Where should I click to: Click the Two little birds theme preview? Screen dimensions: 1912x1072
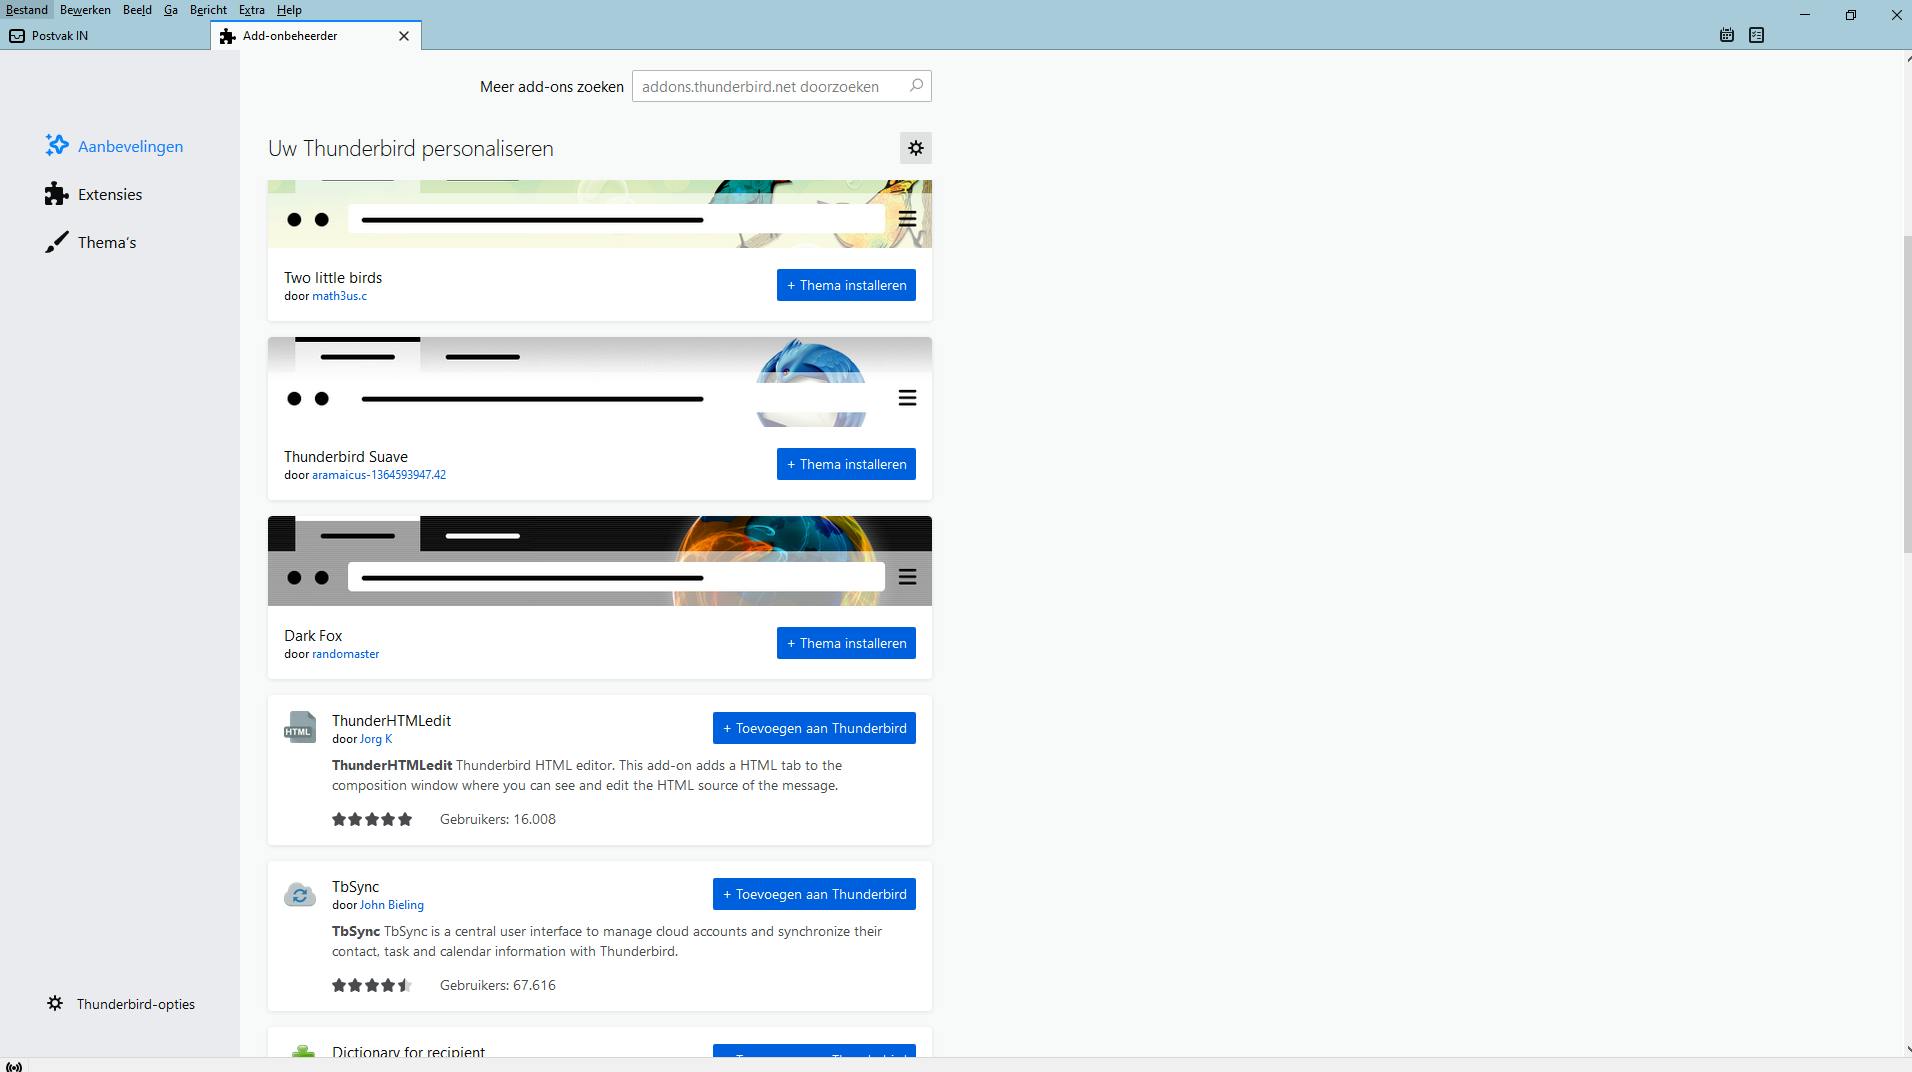point(600,214)
